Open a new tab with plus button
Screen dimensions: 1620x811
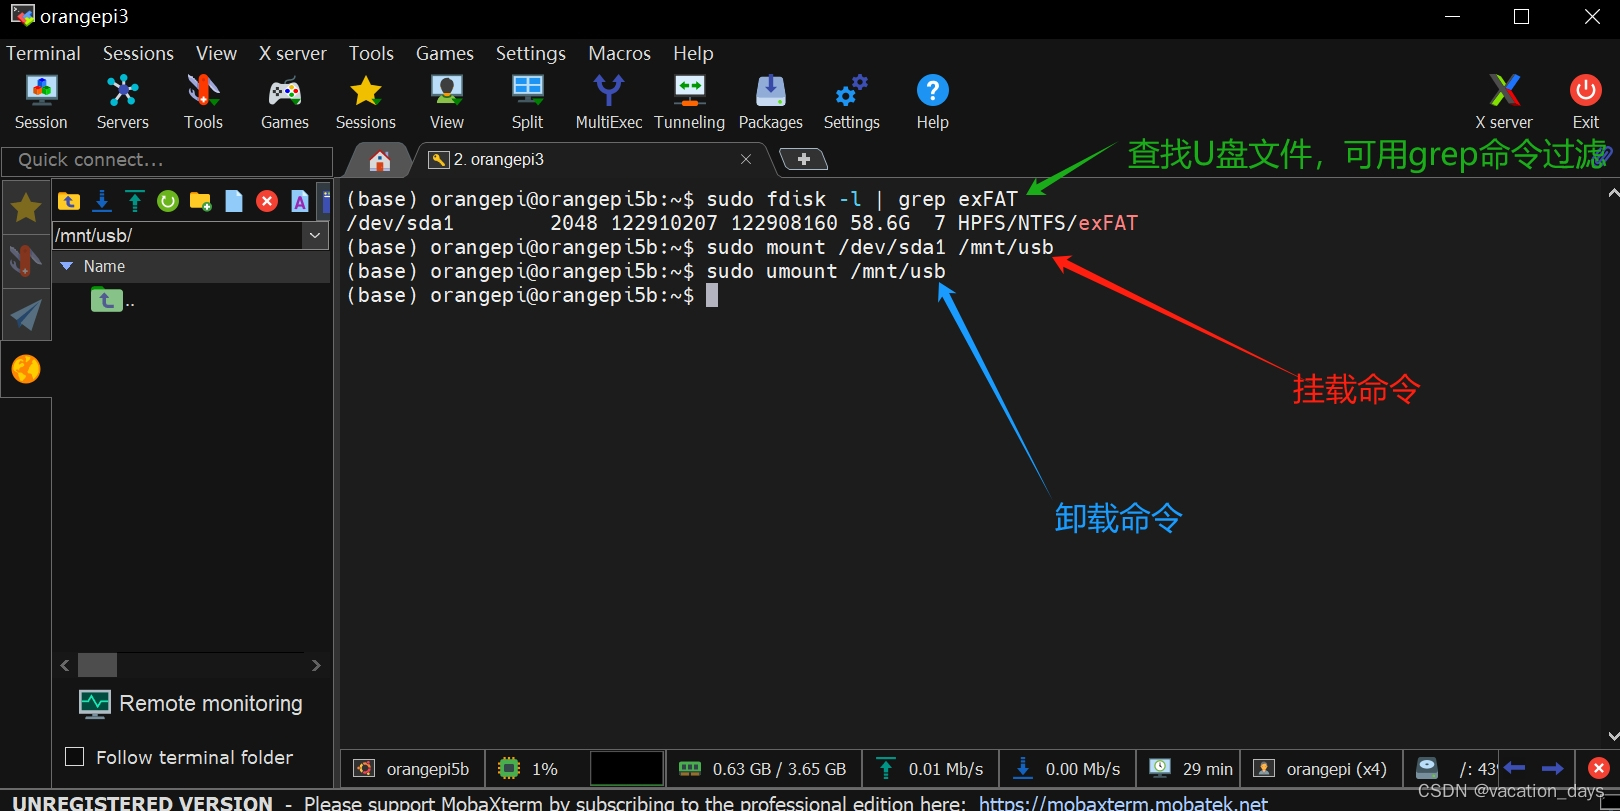click(803, 159)
